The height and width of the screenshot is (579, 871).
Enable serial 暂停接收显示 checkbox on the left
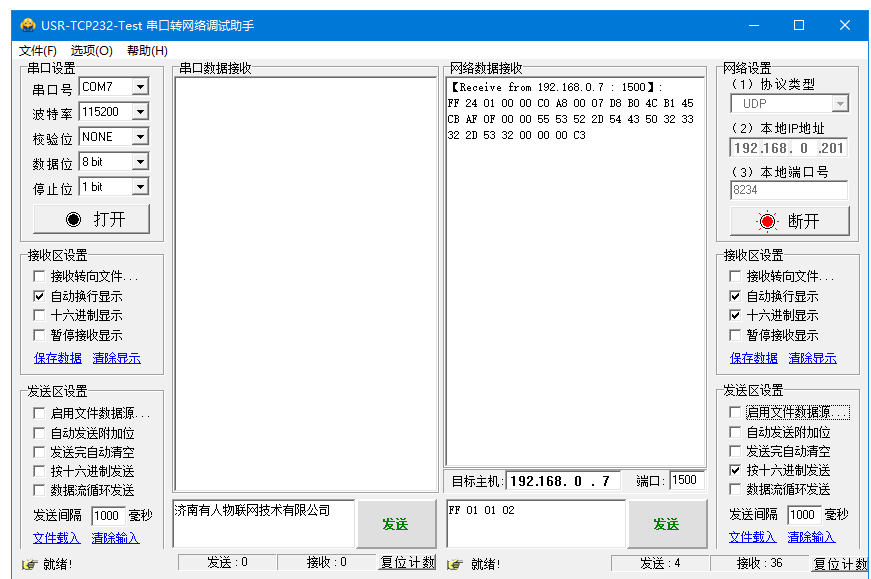pyautogui.click(x=39, y=335)
